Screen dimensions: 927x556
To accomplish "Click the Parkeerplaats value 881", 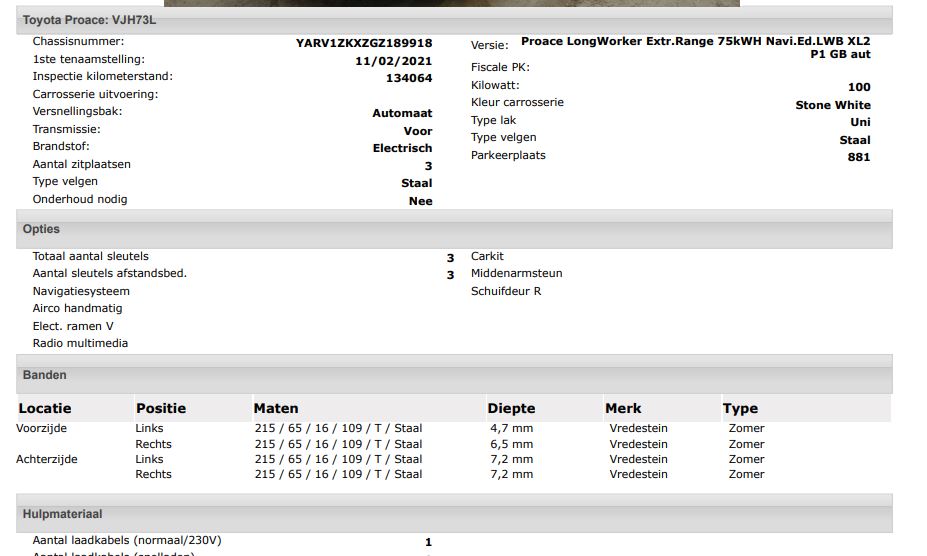I will click(x=858, y=157).
